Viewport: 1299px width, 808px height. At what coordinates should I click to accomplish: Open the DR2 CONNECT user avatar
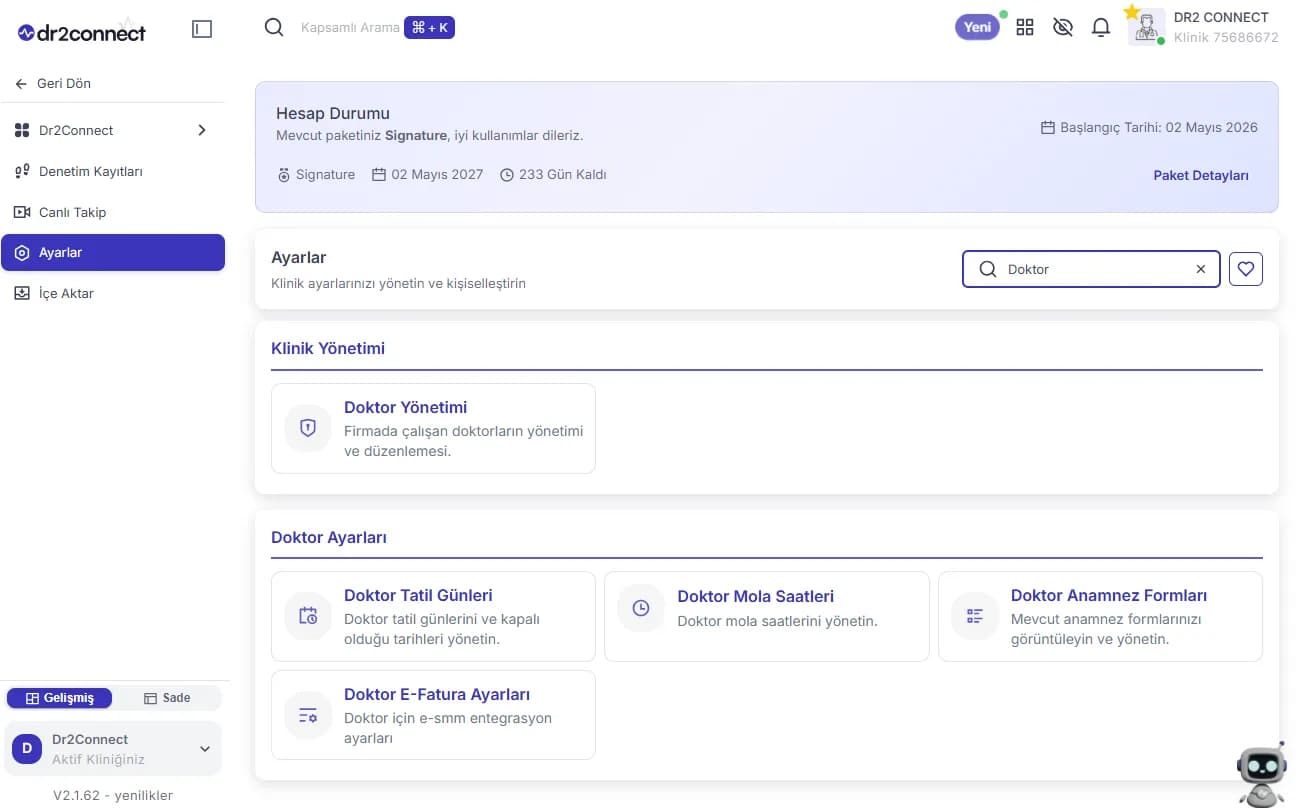coord(1146,27)
